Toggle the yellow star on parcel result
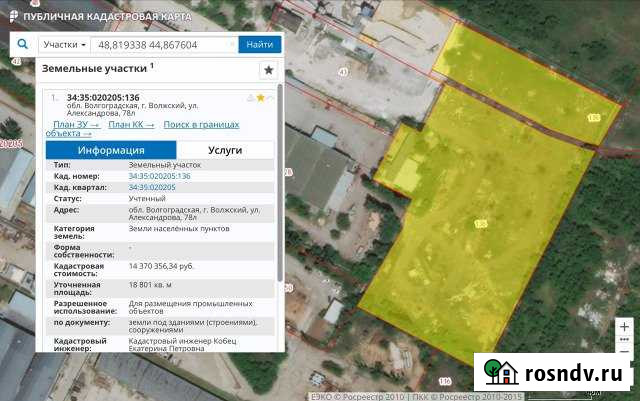 click(261, 97)
